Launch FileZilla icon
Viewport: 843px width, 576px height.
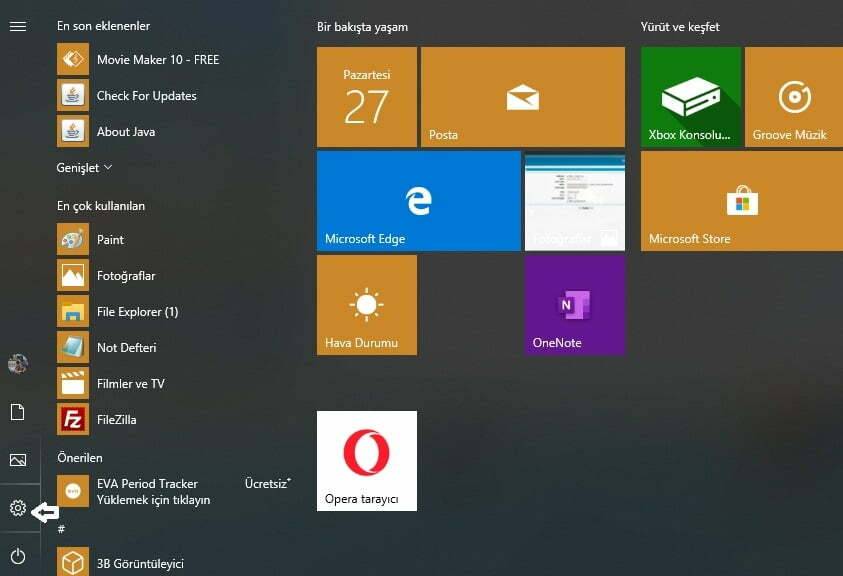click(73, 419)
